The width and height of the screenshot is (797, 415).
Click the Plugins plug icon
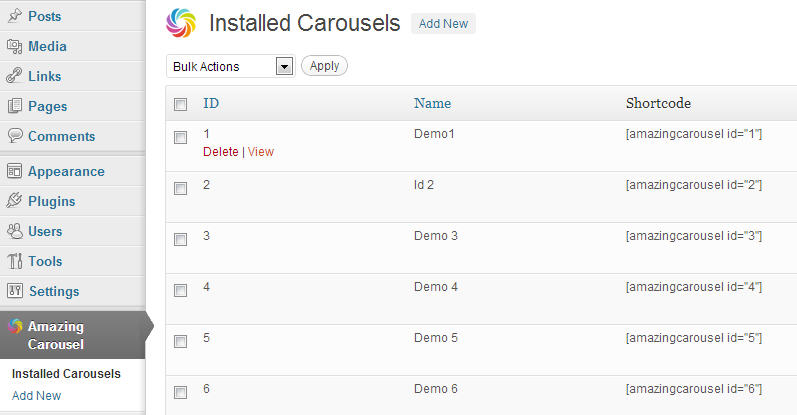14,201
